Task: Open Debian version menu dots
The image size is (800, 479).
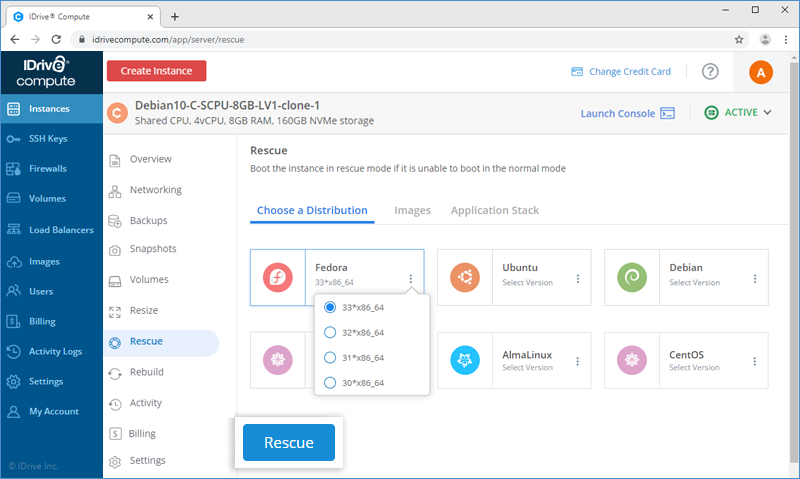Action: (x=755, y=279)
